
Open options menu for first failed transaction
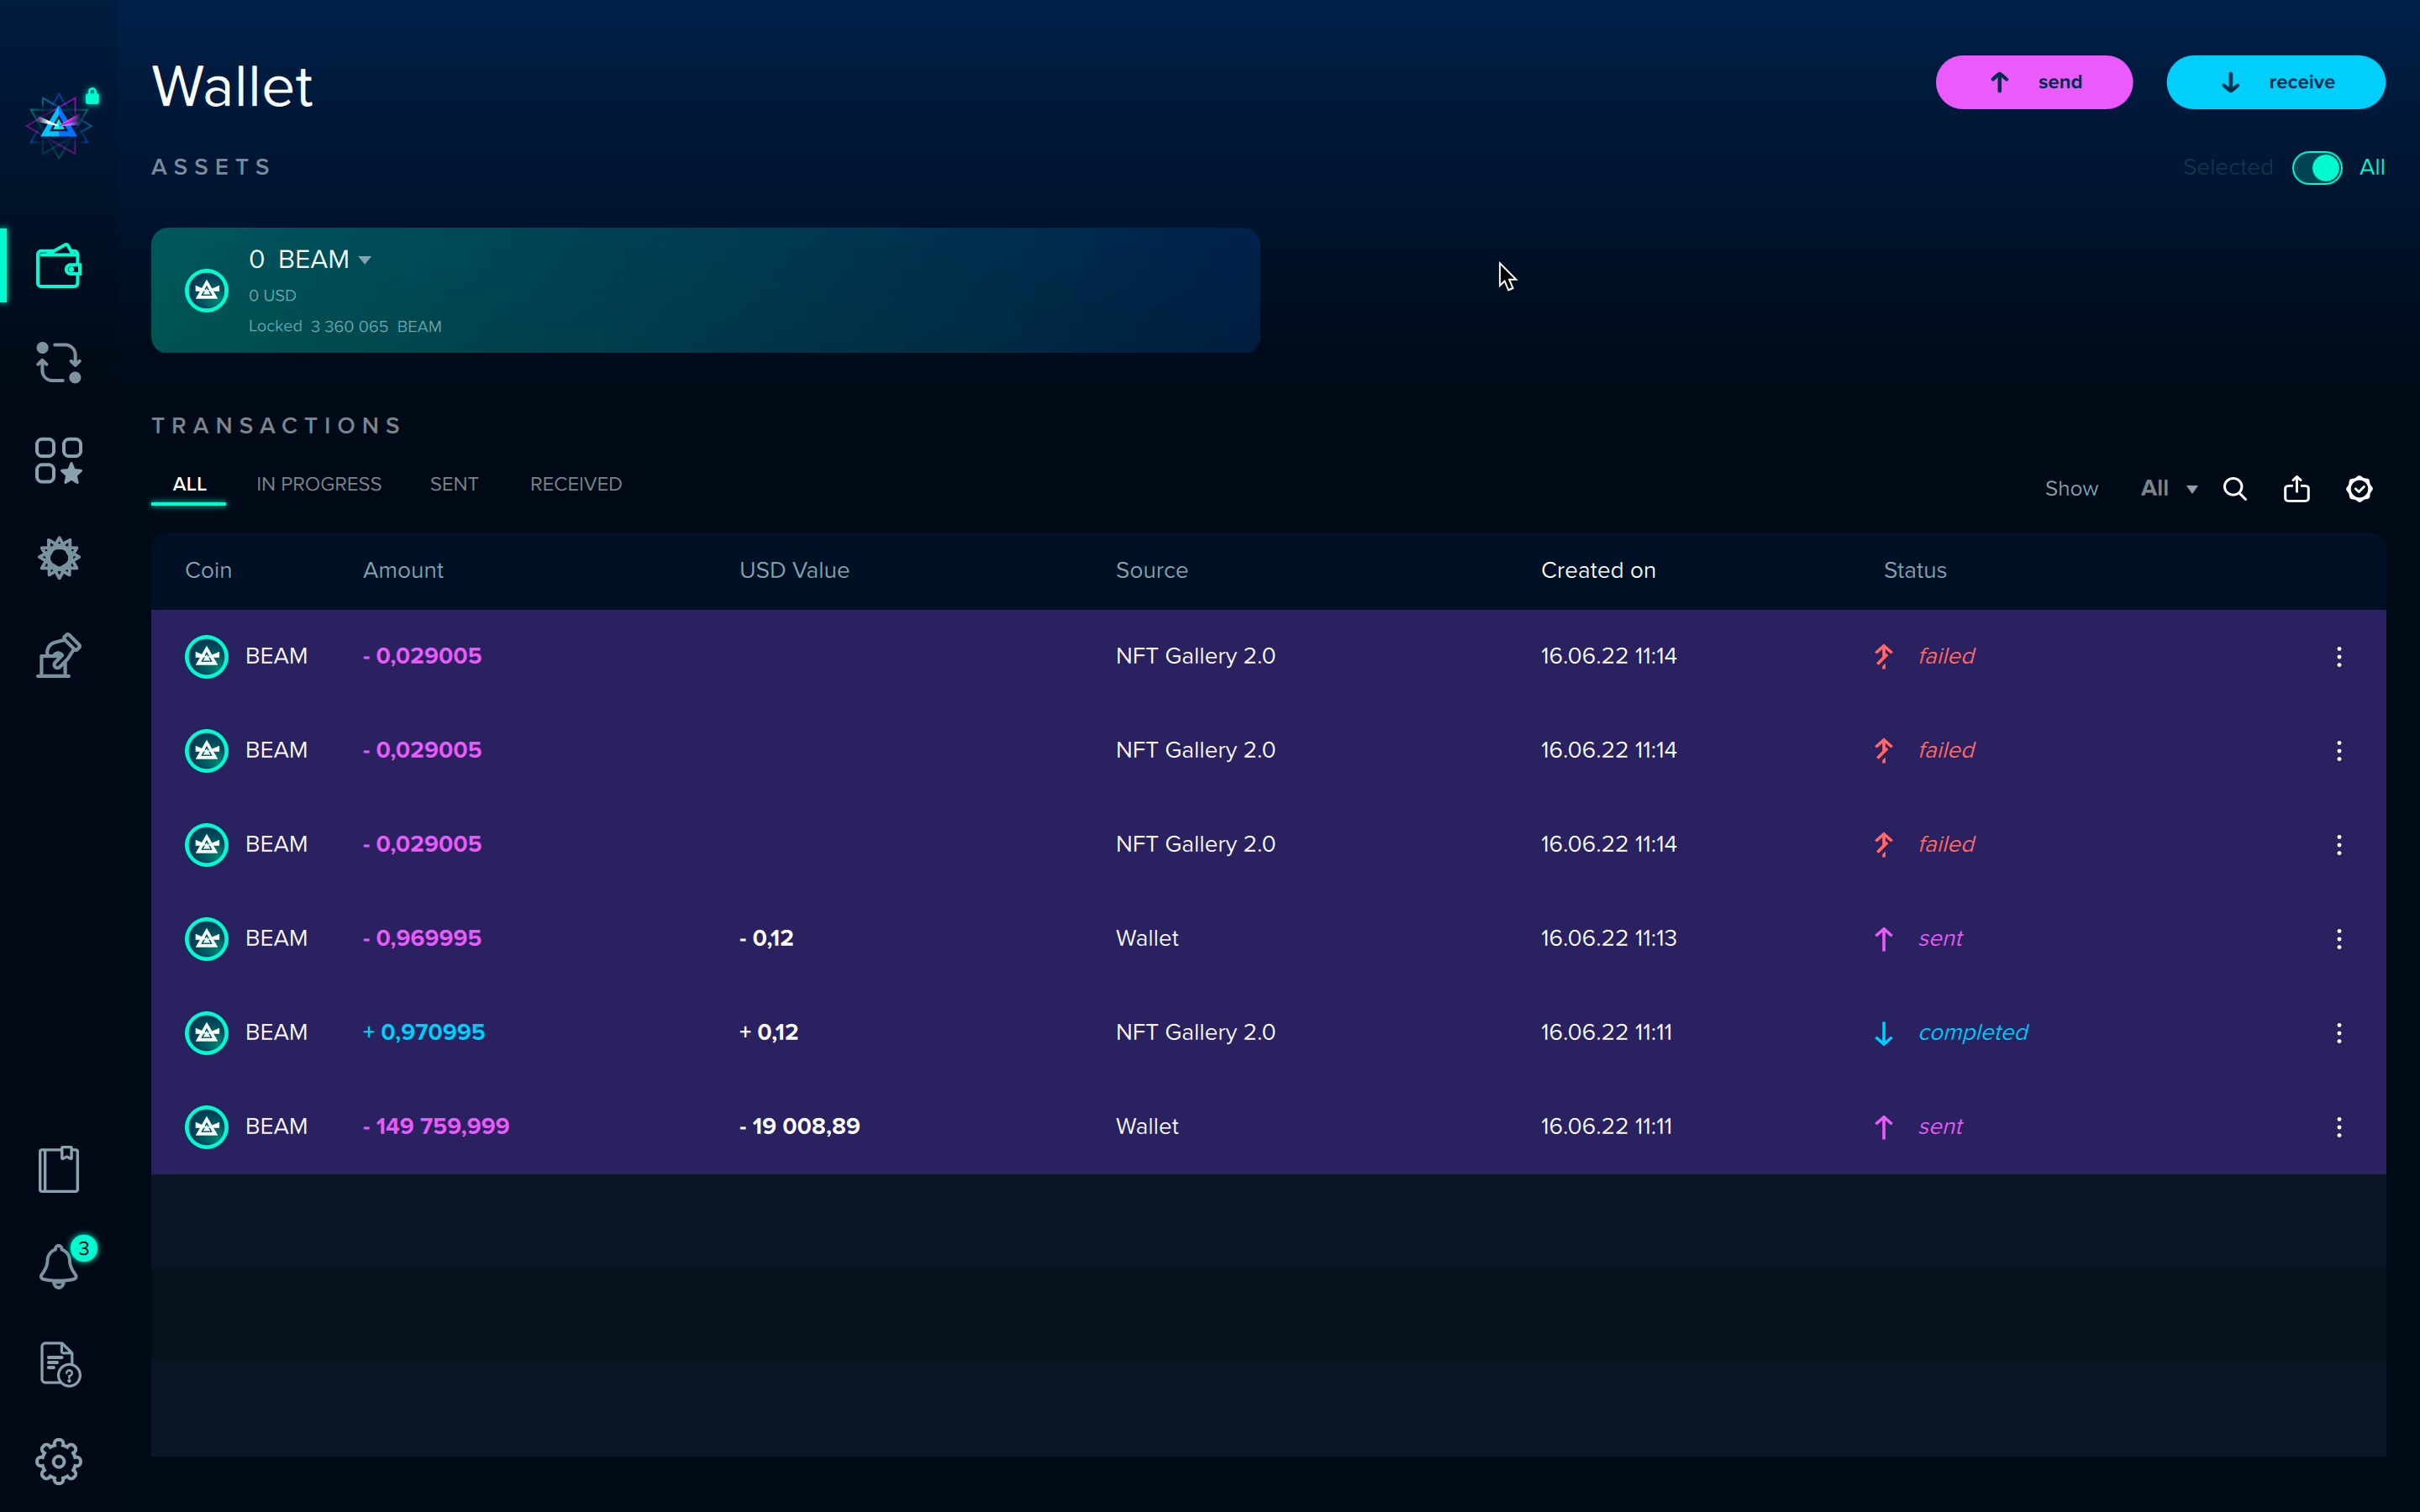2338,657
